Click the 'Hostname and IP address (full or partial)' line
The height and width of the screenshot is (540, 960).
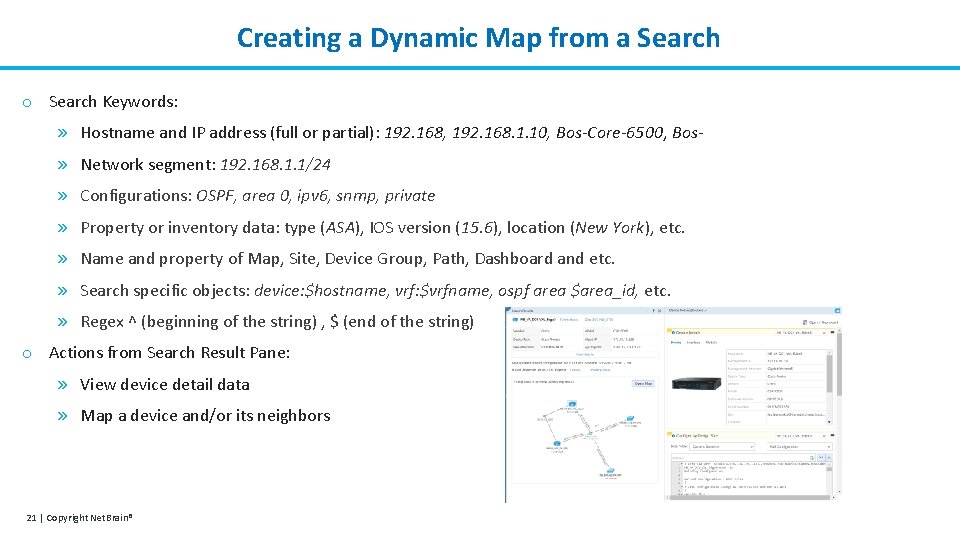point(392,133)
